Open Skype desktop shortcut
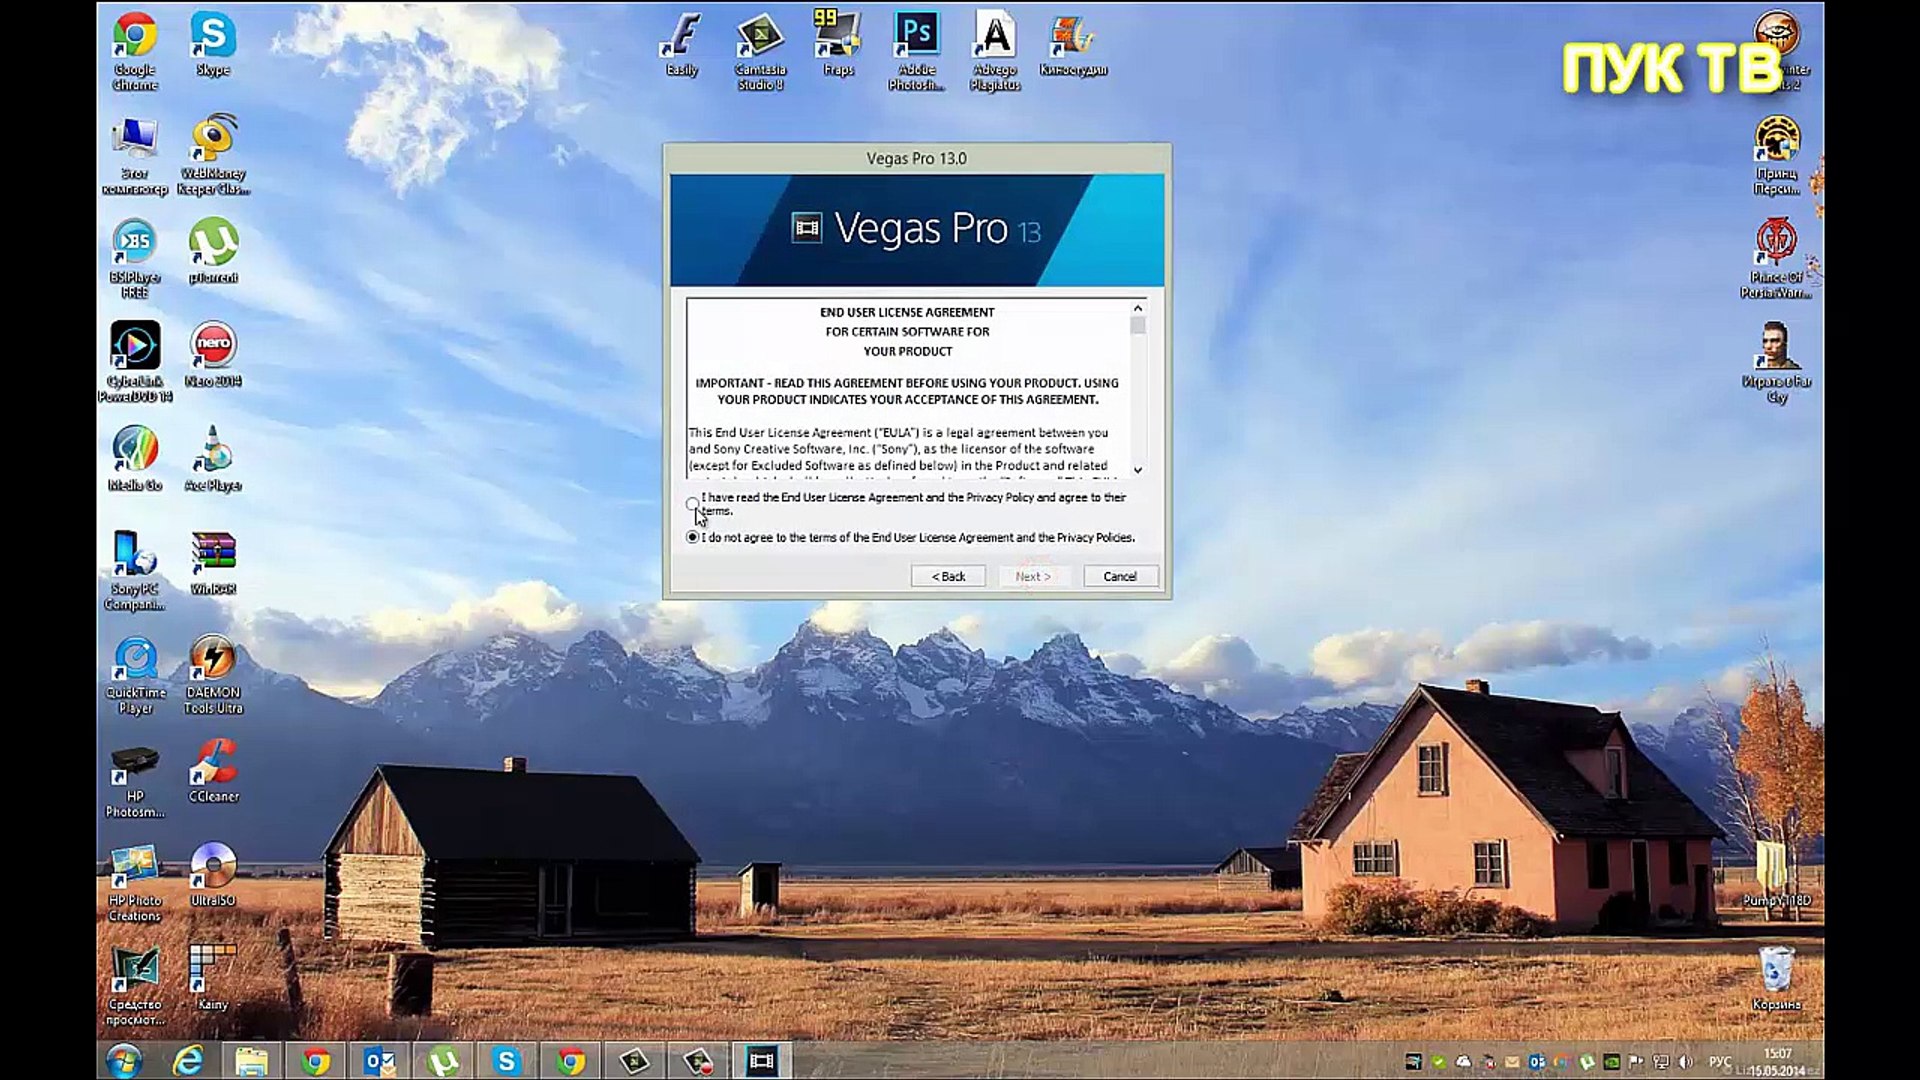This screenshot has height=1080, width=1920. (x=213, y=44)
